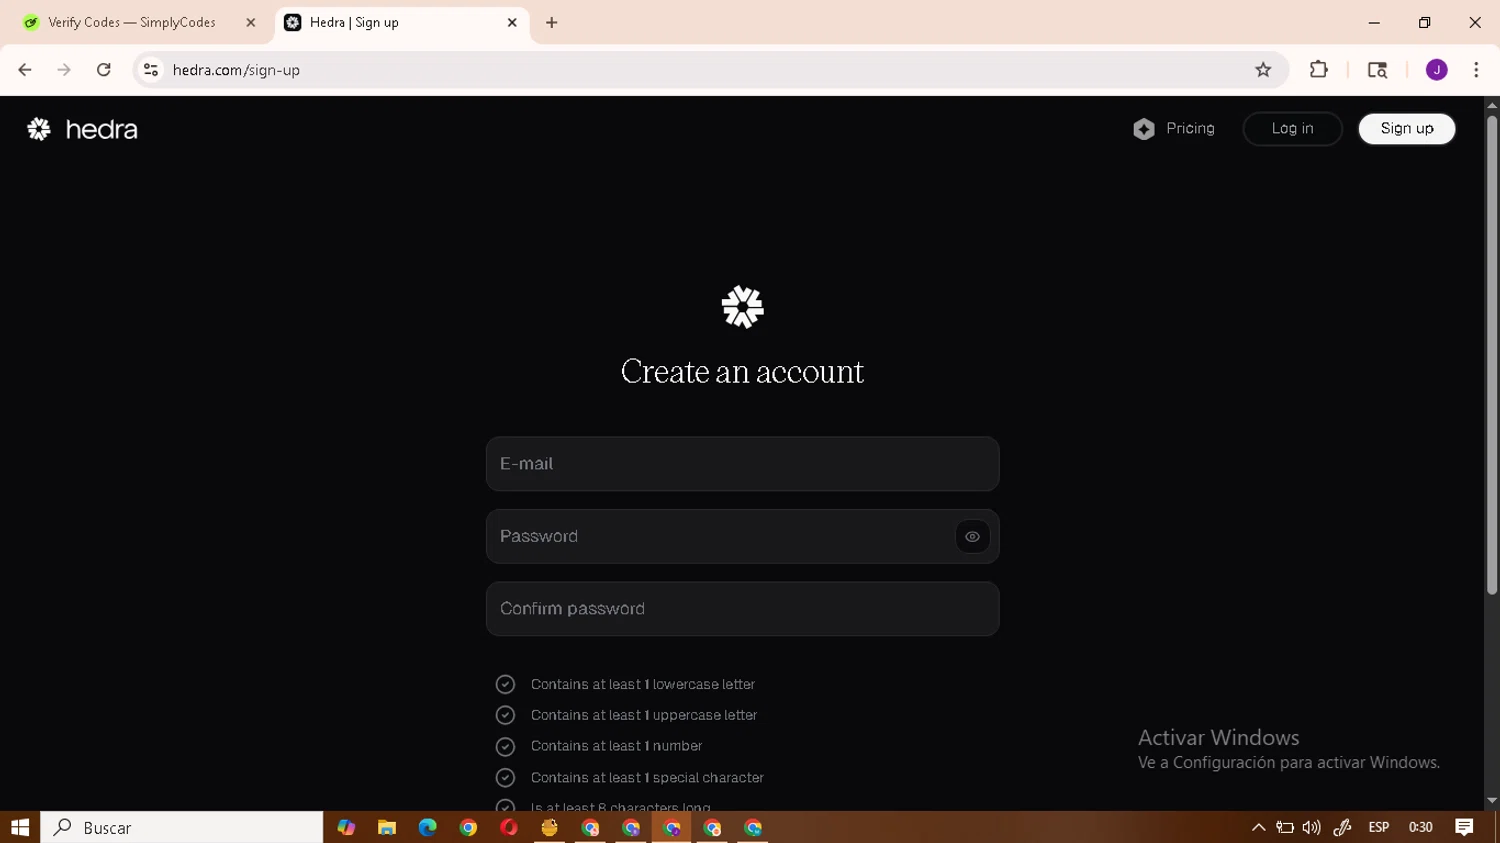The image size is (1500, 843).
Task: Click the large hedra flower logo above heading
Action: 742,307
